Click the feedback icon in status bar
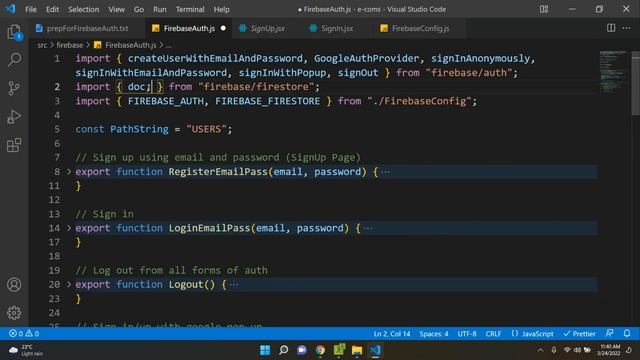 609,333
